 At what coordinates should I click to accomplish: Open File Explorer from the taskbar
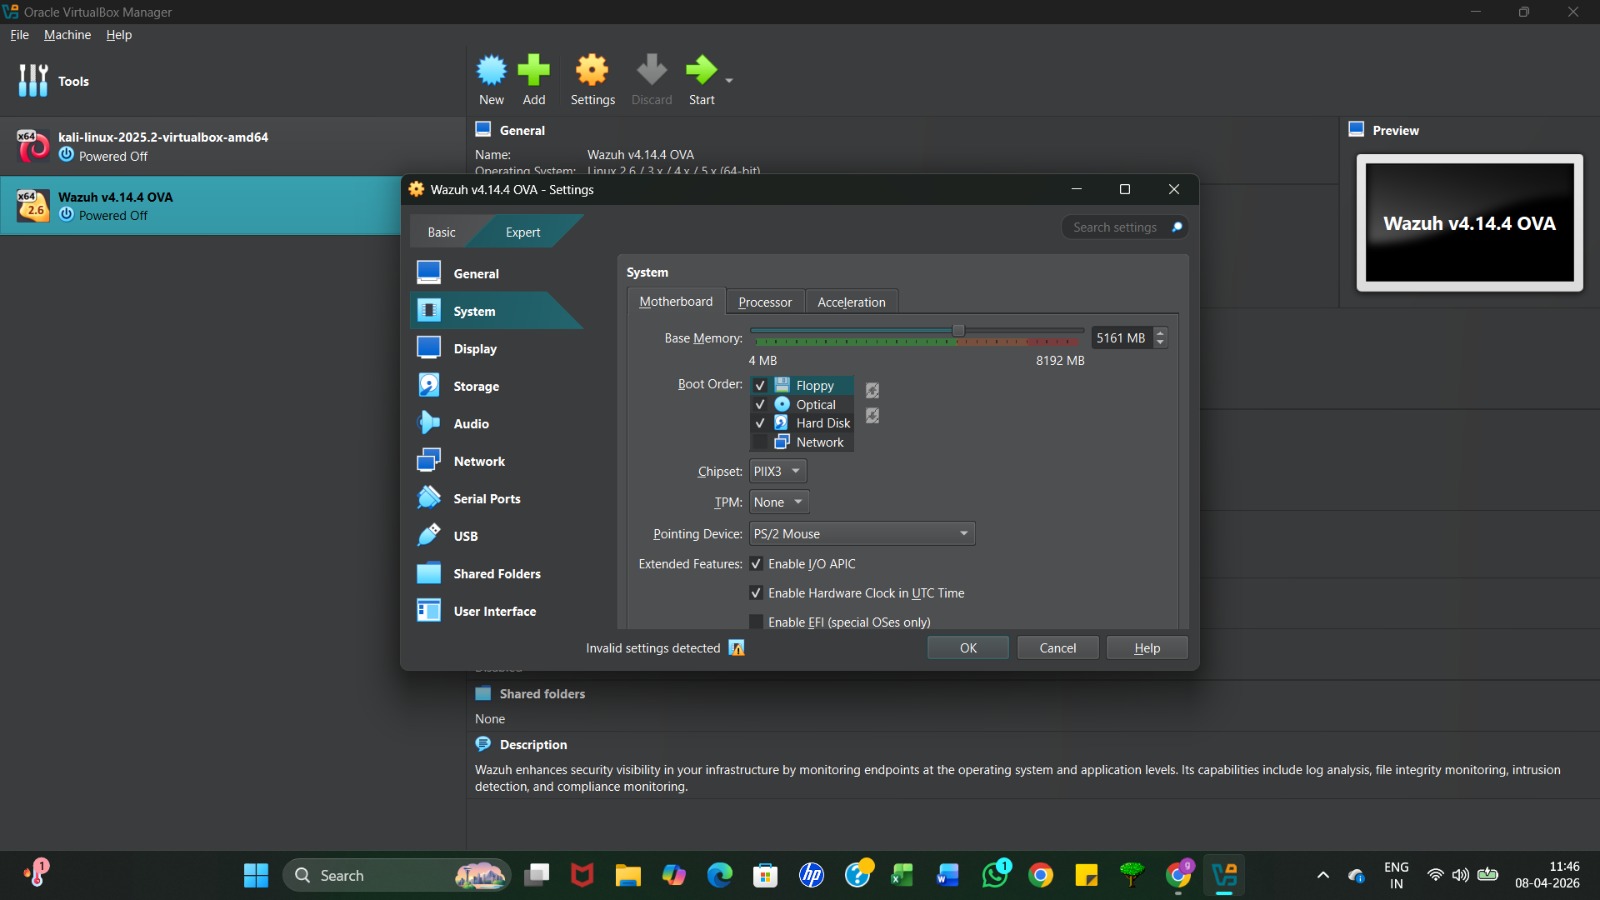[628, 875]
